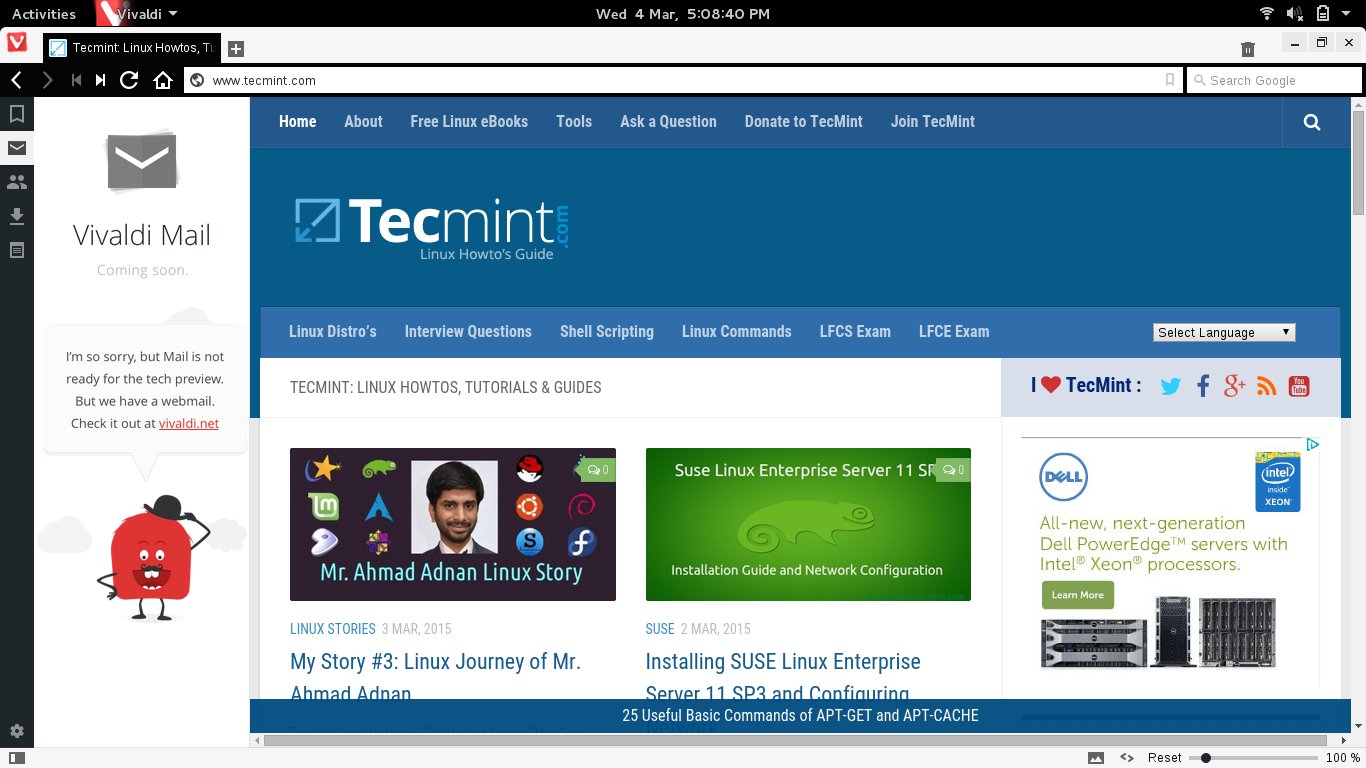1366x768 pixels.
Task: Open LFCS Exam section
Action: [855, 331]
